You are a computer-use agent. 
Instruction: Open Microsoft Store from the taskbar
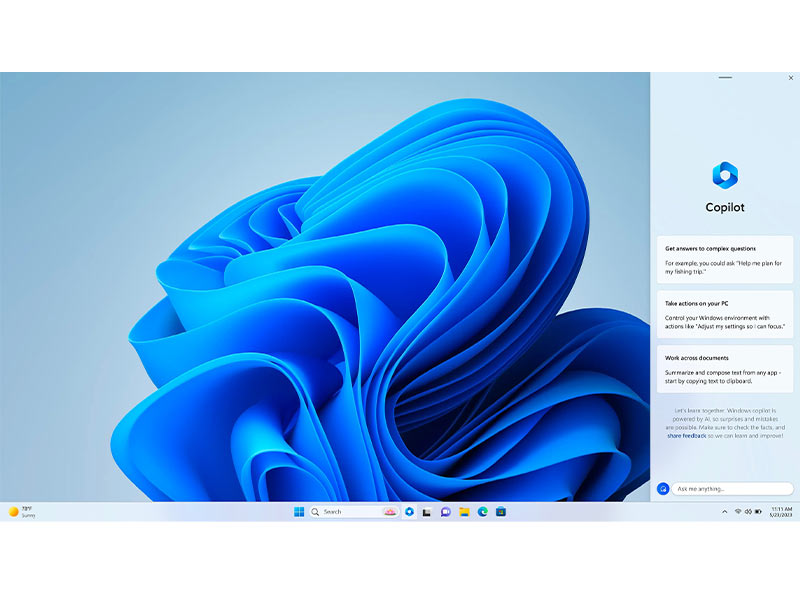[x=501, y=512]
